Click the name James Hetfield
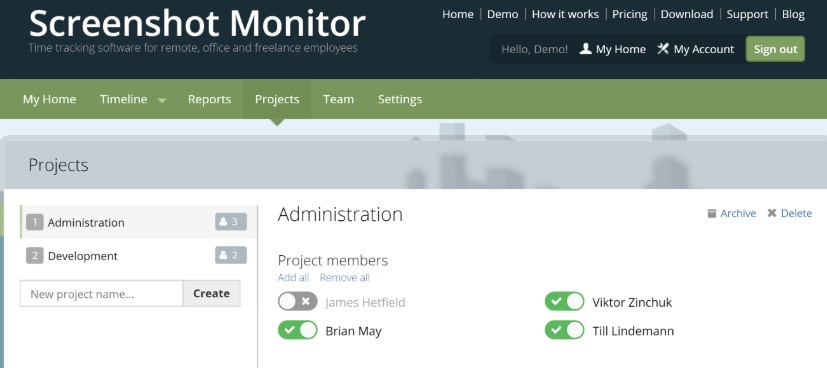Image resolution: width=827 pixels, height=368 pixels. click(365, 302)
